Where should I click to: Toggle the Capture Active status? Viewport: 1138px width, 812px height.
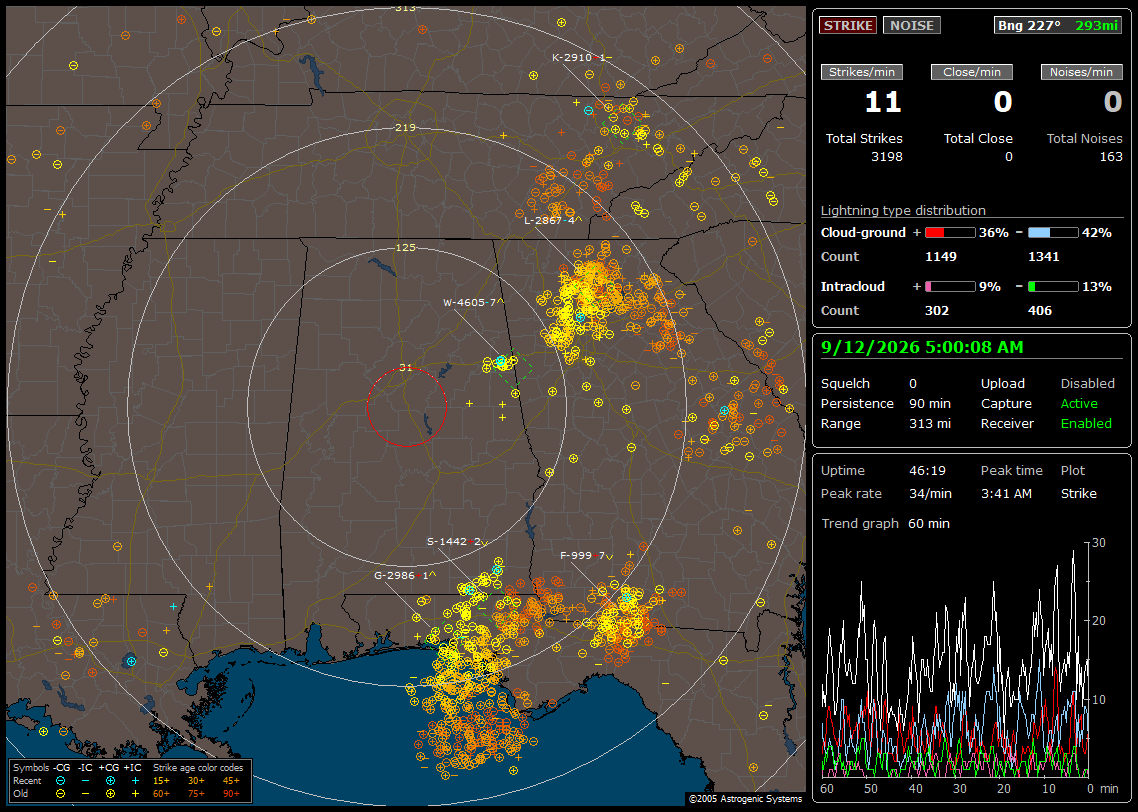coord(1078,404)
